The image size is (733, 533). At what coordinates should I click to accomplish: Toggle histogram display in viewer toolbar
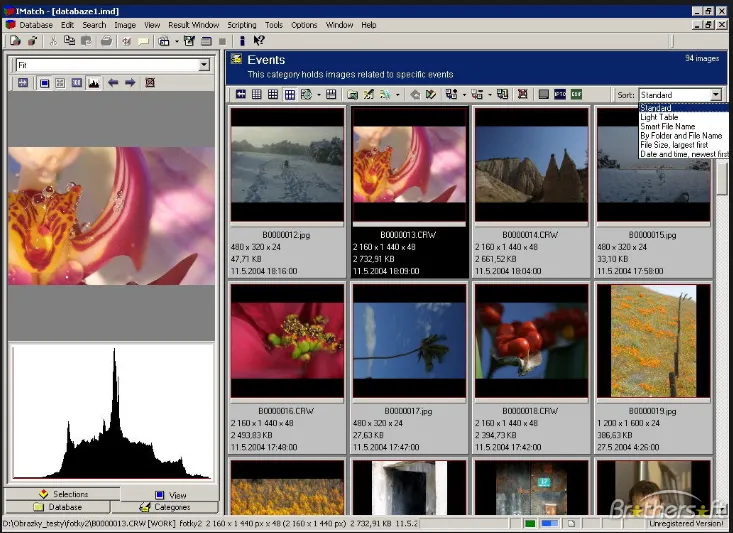coord(93,83)
